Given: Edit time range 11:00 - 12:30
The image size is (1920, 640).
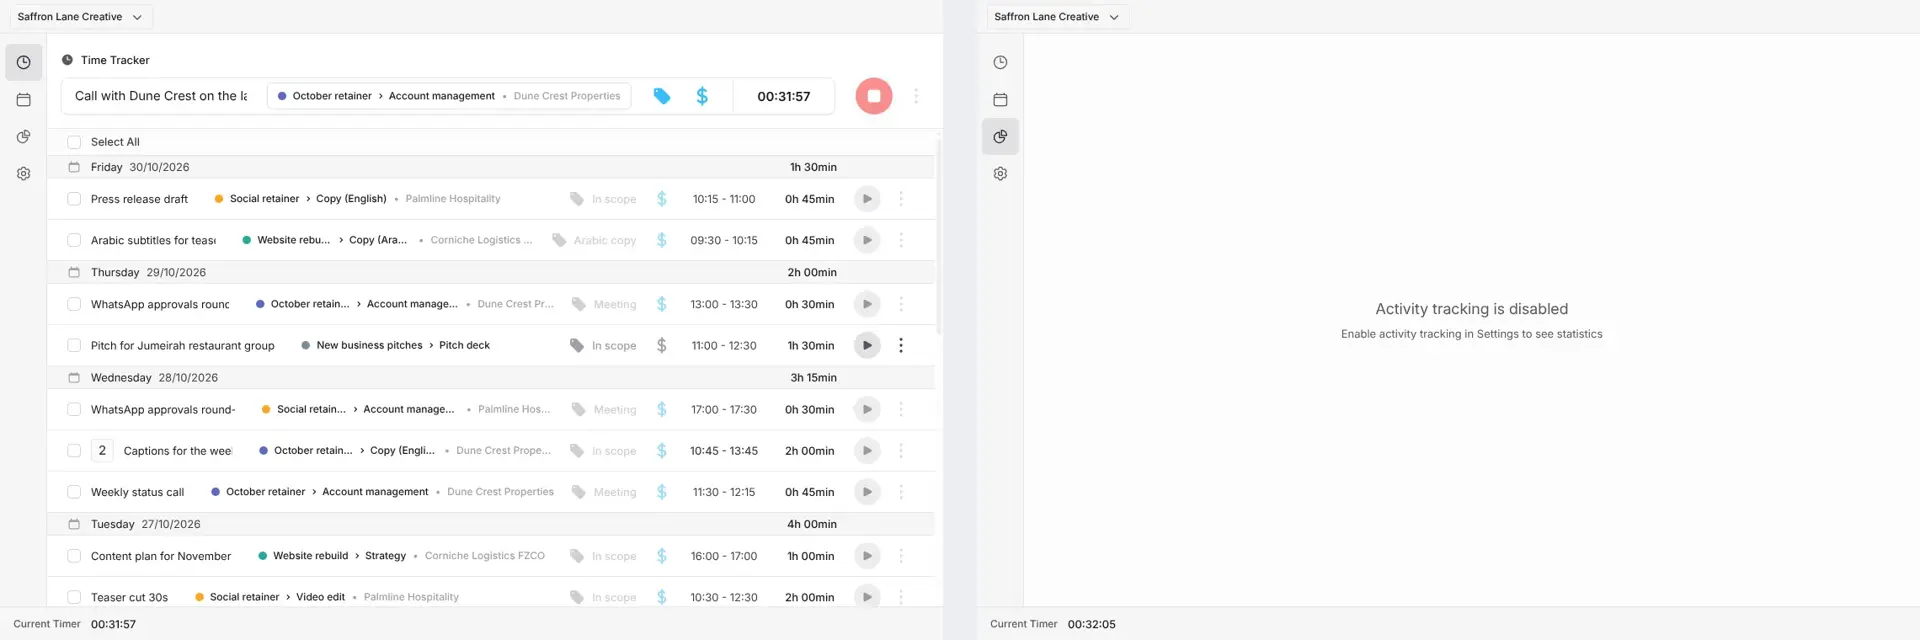Looking at the screenshot, I should 724,345.
